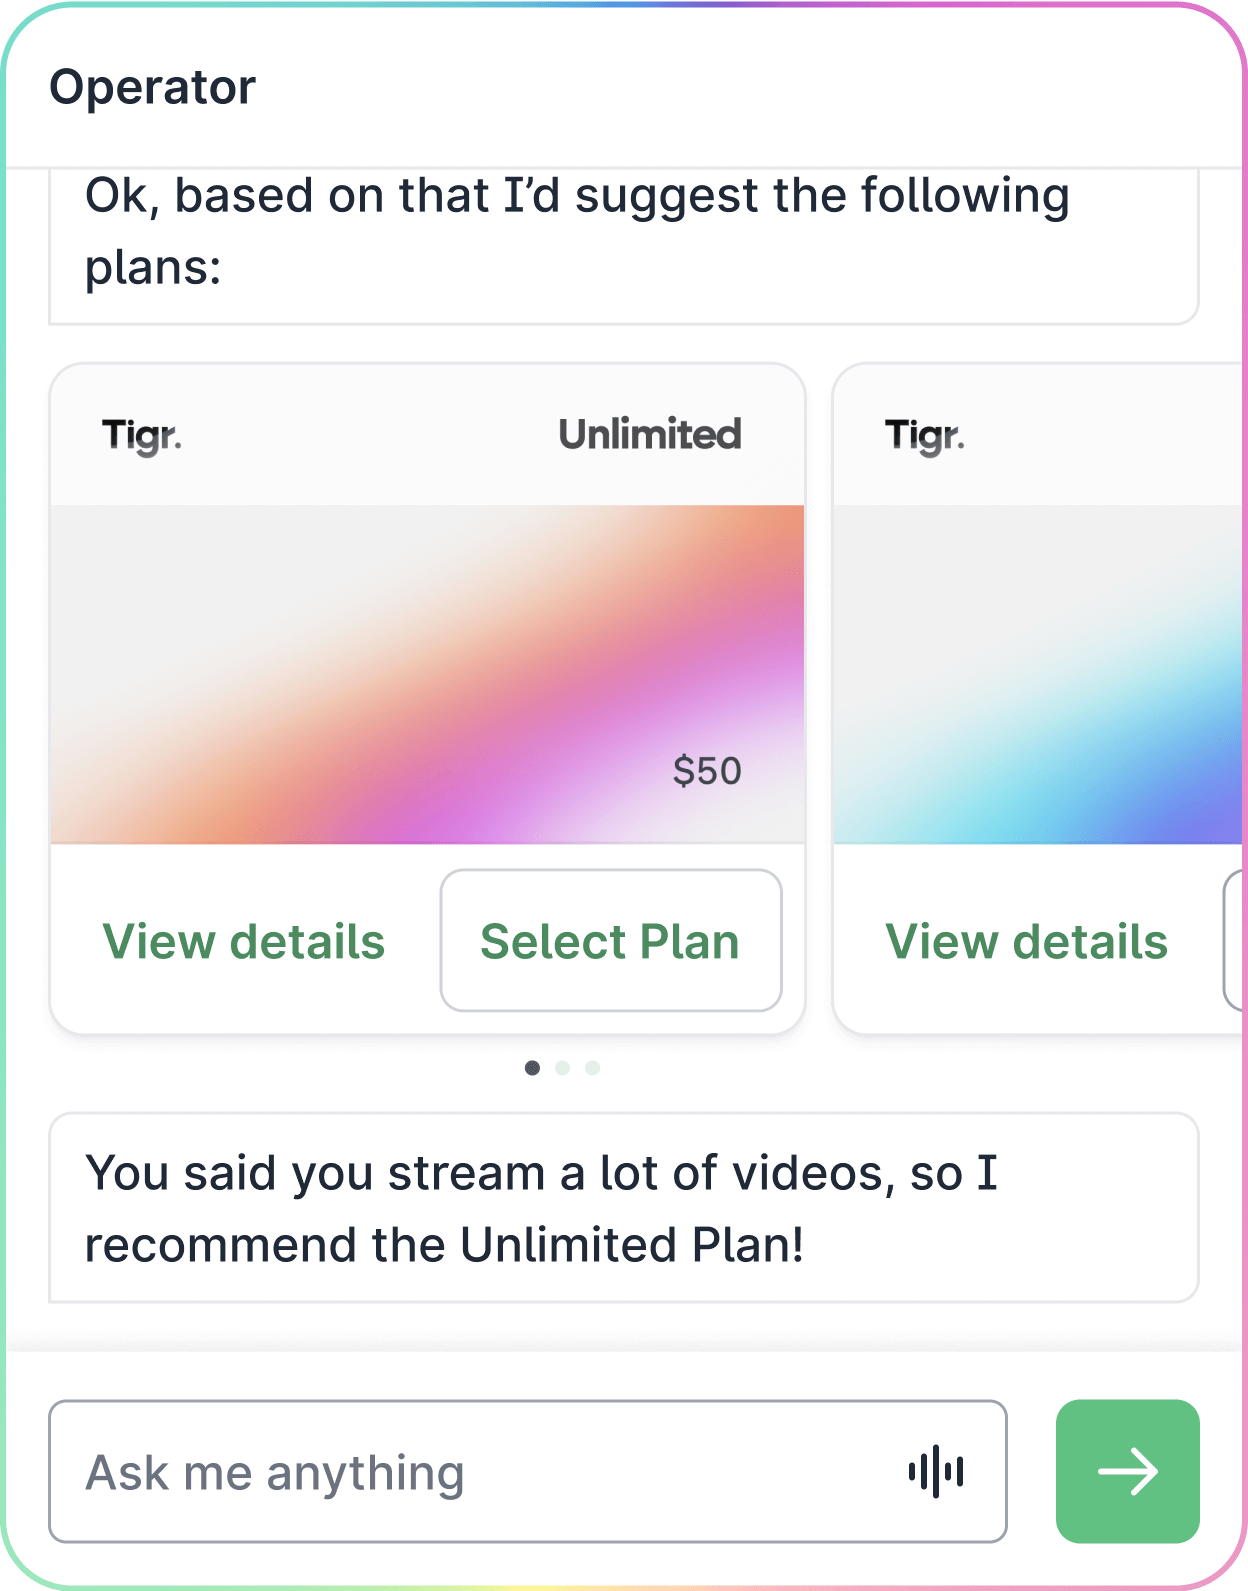This screenshot has width=1248, height=1591.
Task: Click the blue gradient second plan image
Action: tap(1038, 674)
